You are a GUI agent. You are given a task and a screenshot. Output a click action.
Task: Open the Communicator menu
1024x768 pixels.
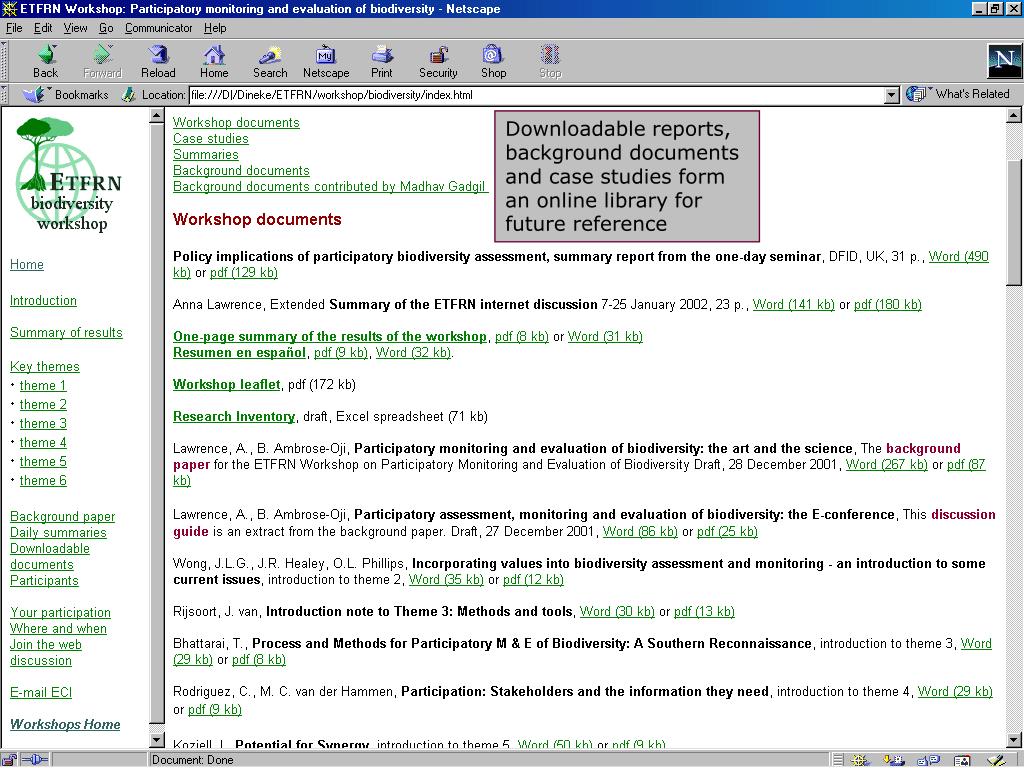pos(159,28)
